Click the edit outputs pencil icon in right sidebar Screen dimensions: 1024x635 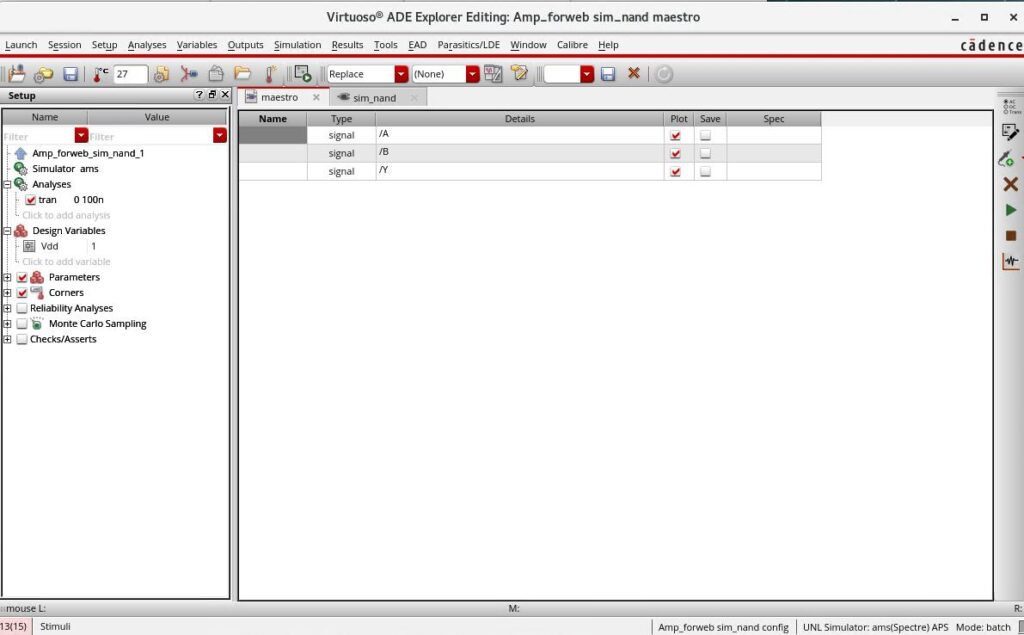[x=1010, y=132]
